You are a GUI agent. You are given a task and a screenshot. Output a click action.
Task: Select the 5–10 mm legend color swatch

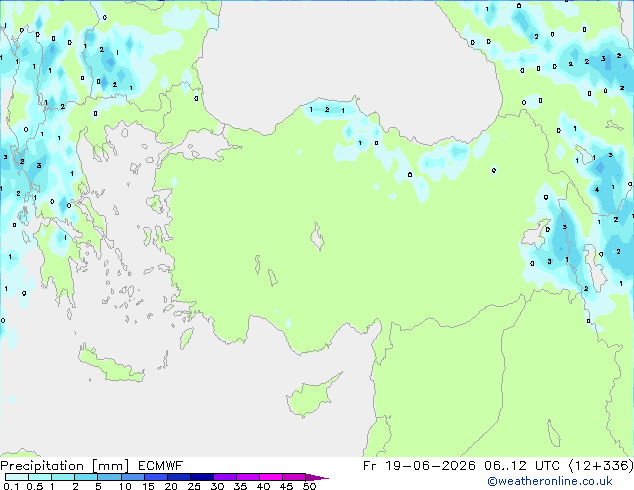(109, 477)
